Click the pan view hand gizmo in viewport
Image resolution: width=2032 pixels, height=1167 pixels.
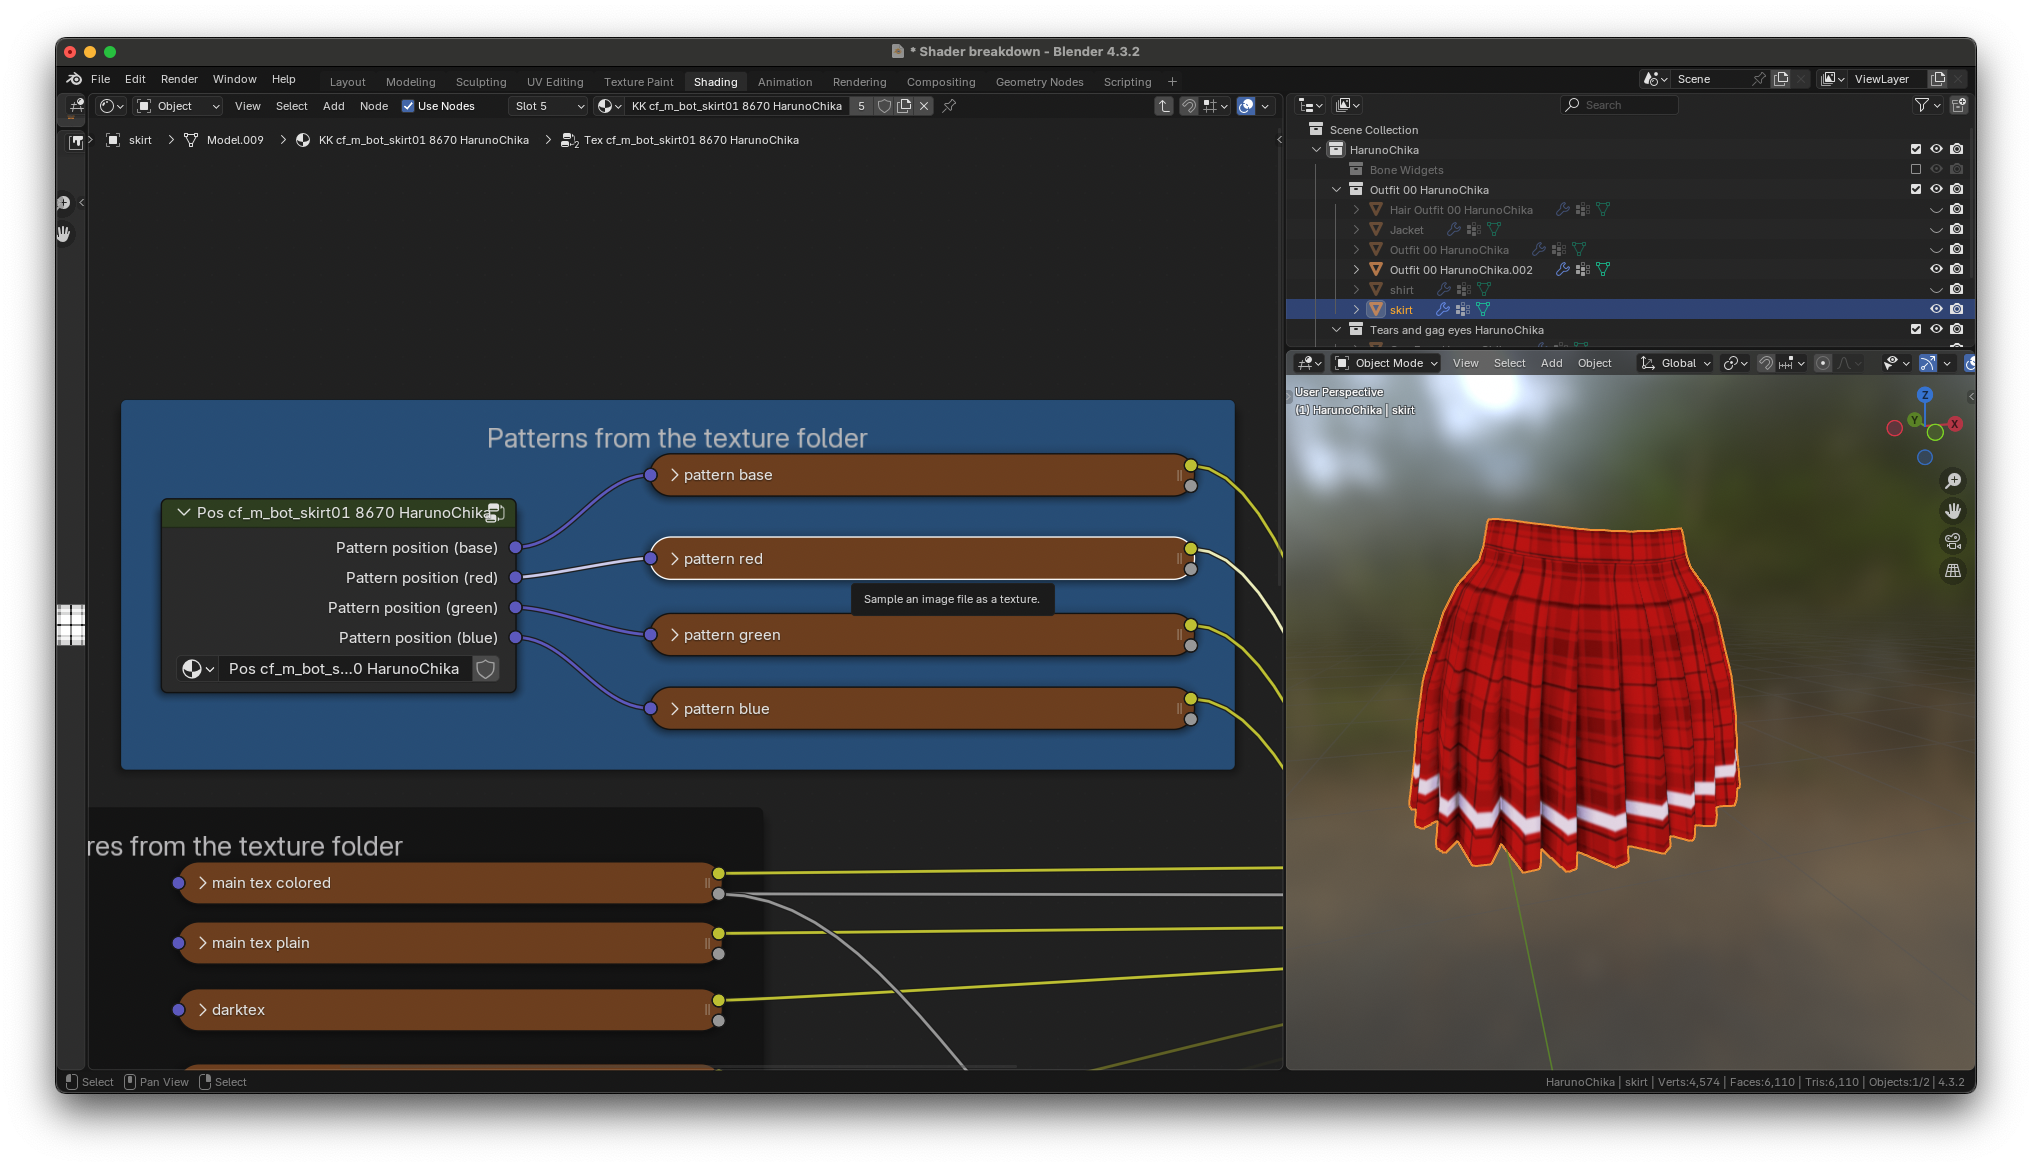click(1952, 511)
